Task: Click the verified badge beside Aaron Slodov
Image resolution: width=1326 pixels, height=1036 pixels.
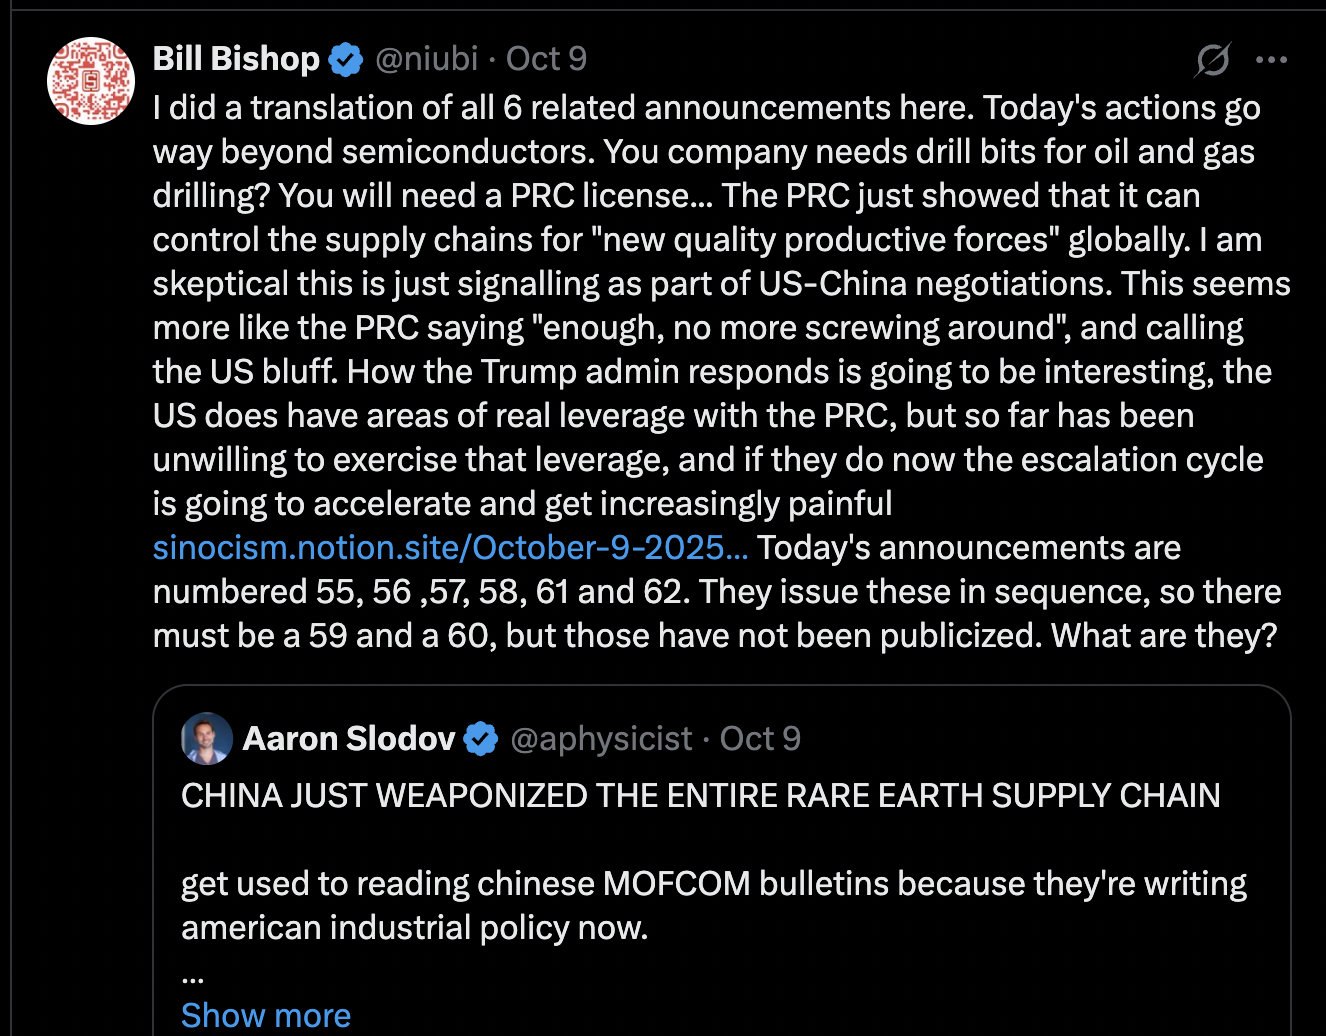Action: coord(482,739)
